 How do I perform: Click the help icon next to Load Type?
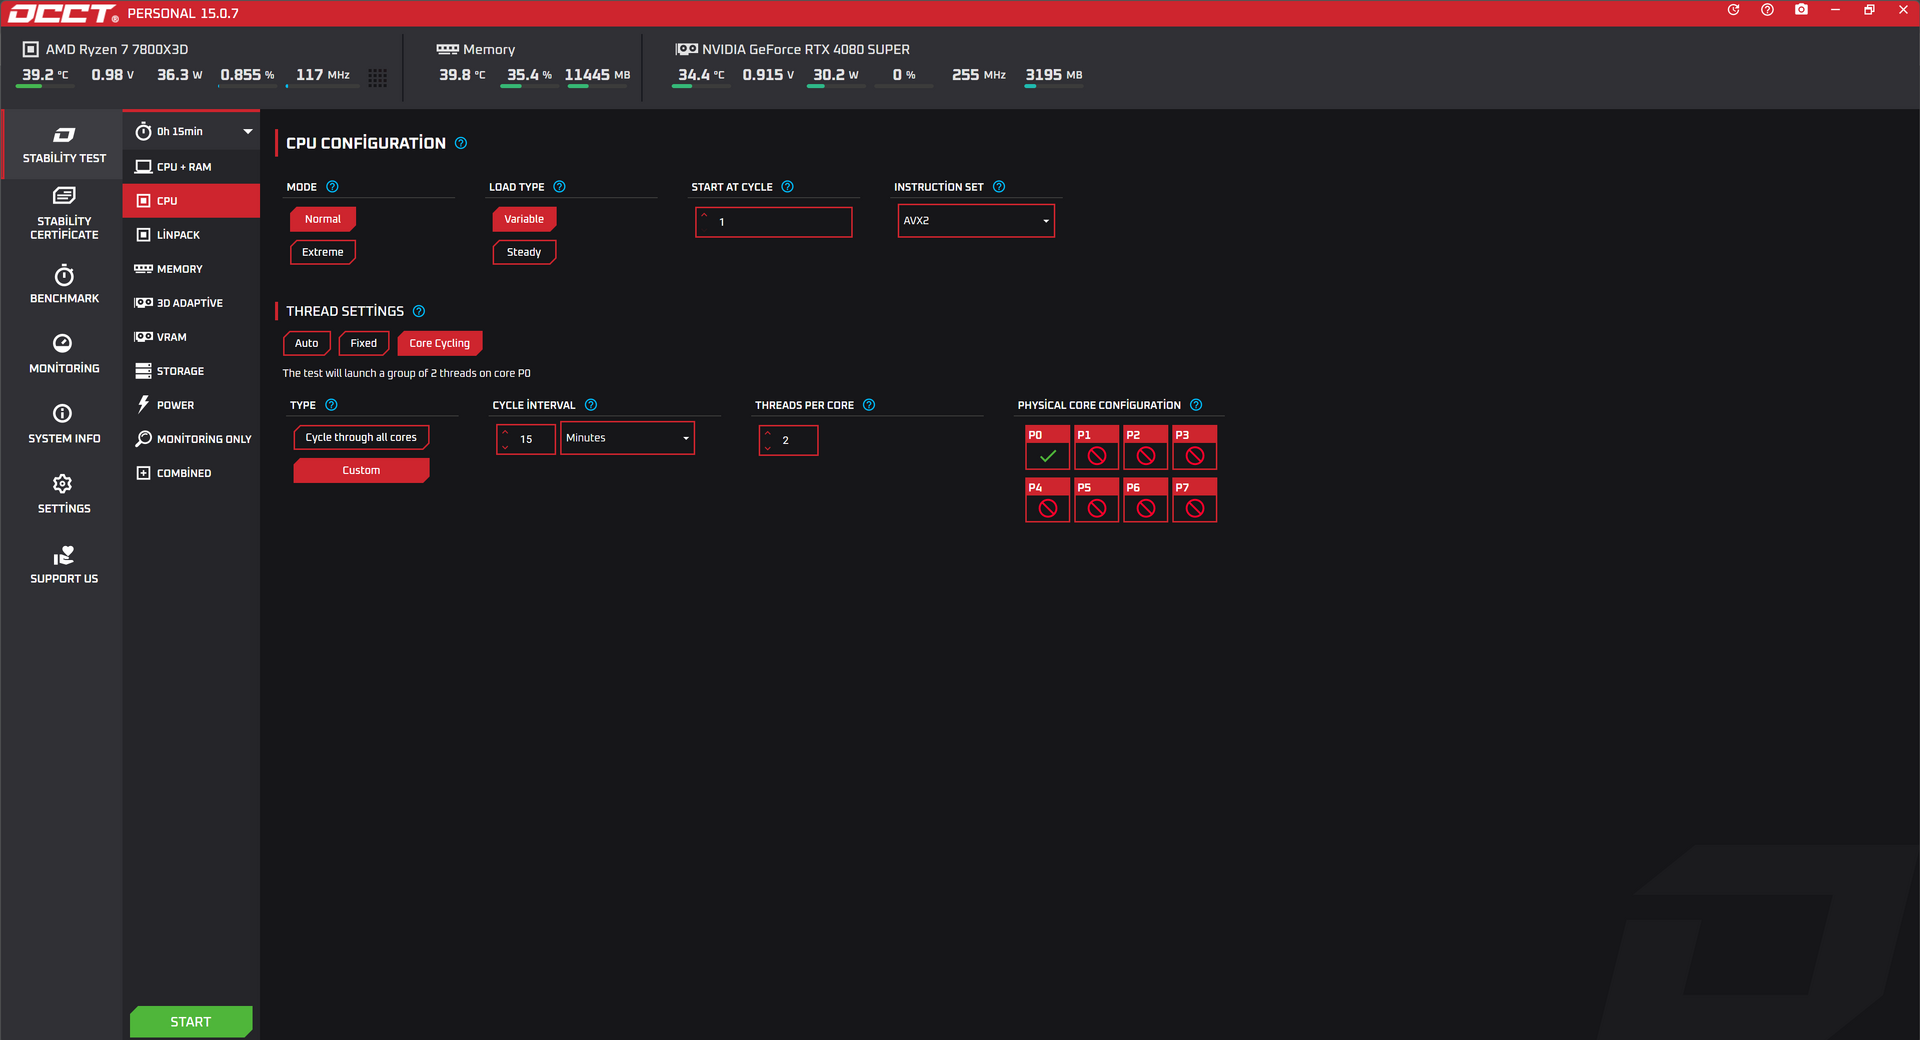(559, 187)
